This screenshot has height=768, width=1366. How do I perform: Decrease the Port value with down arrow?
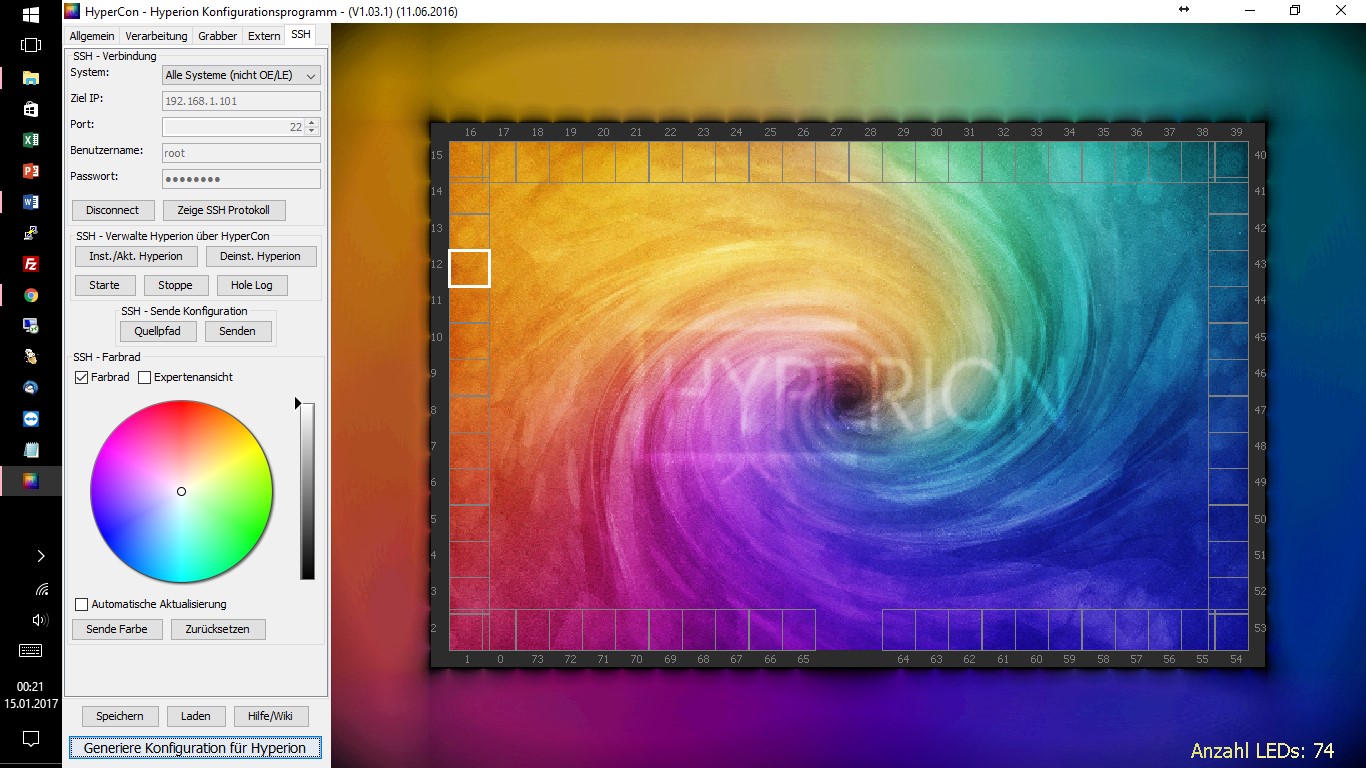[312, 131]
